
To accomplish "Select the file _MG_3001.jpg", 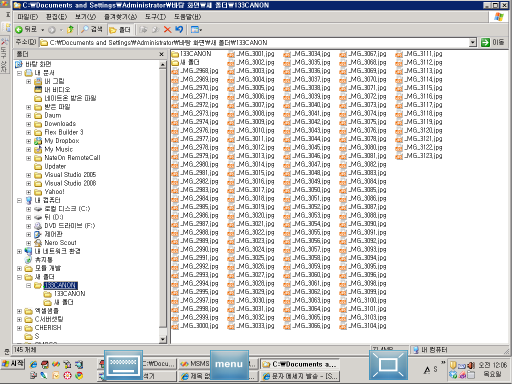I will point(255,54).
